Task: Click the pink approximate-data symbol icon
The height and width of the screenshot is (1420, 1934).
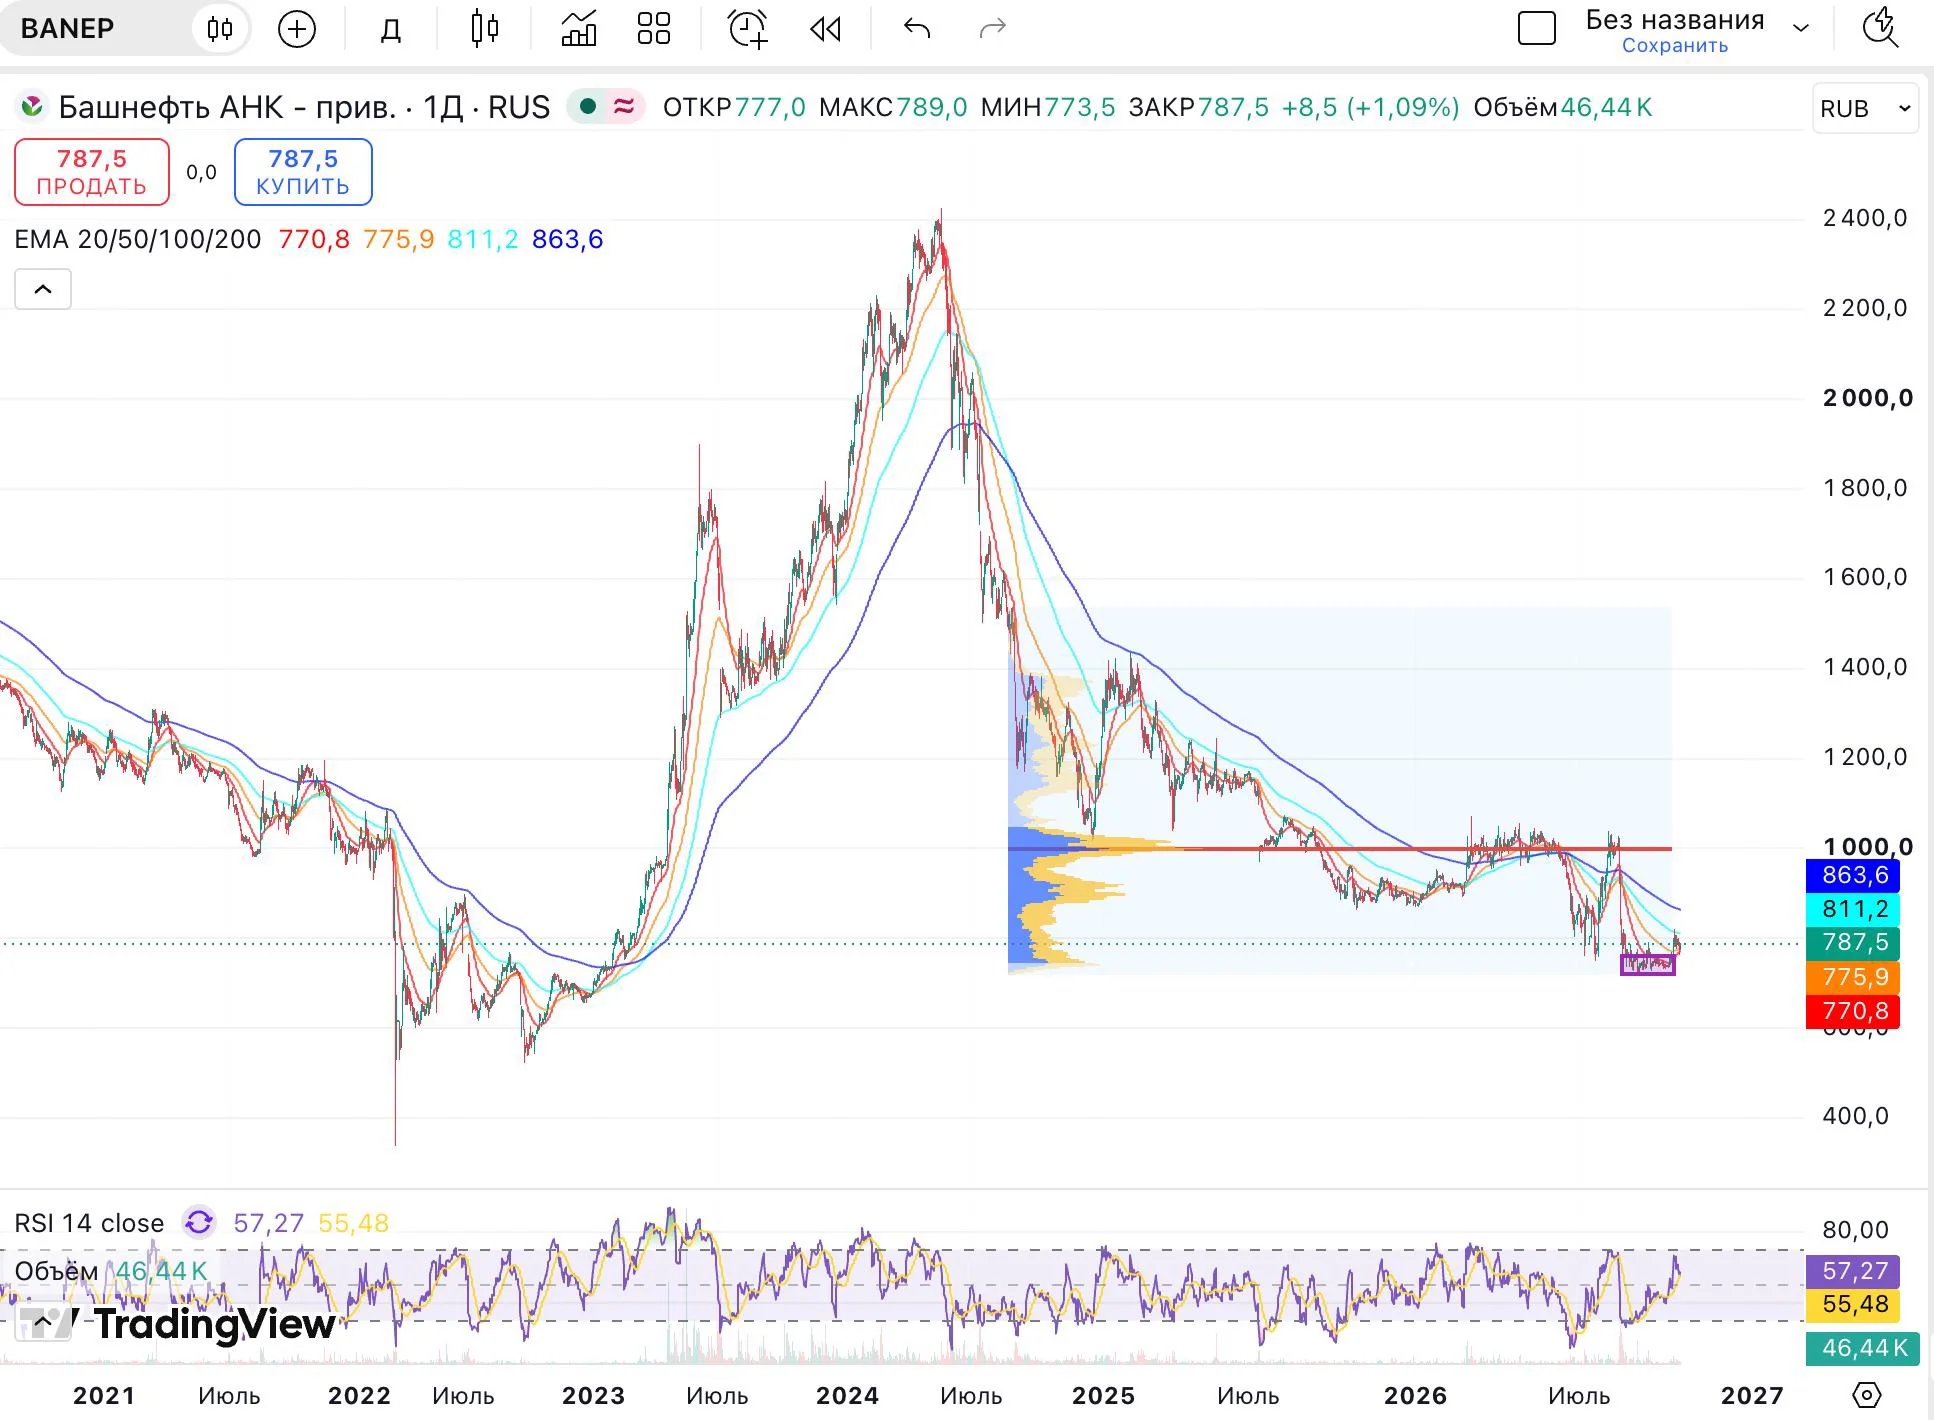Action: point(624,106)
